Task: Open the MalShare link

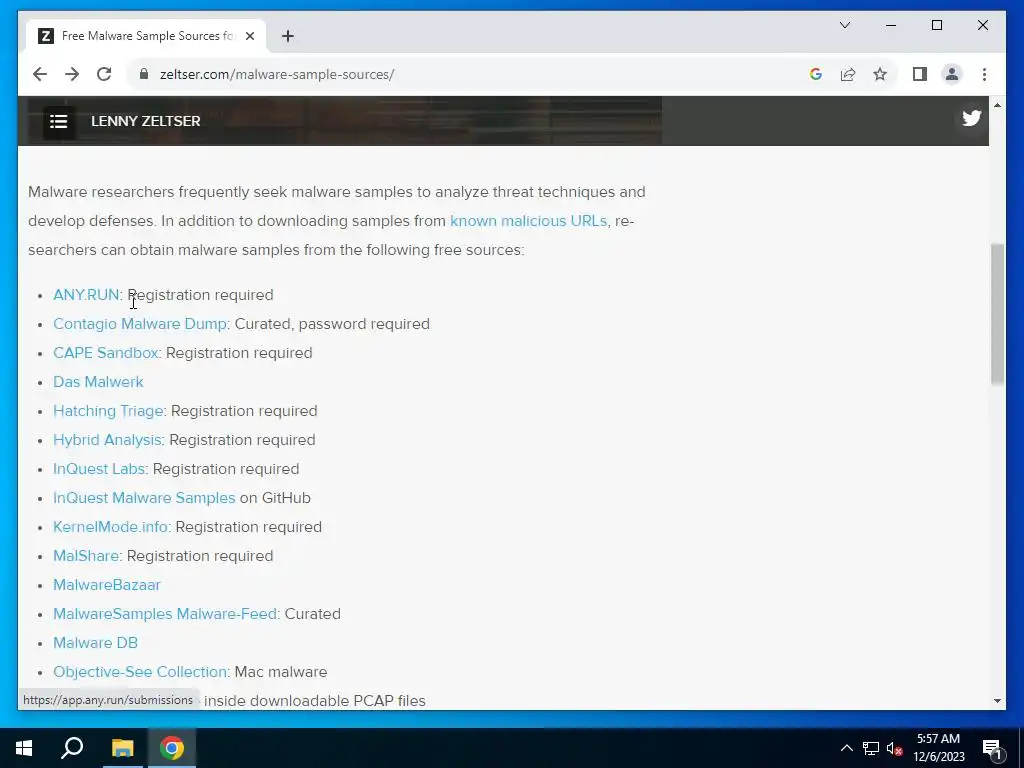Action: (x=86, y=556)
